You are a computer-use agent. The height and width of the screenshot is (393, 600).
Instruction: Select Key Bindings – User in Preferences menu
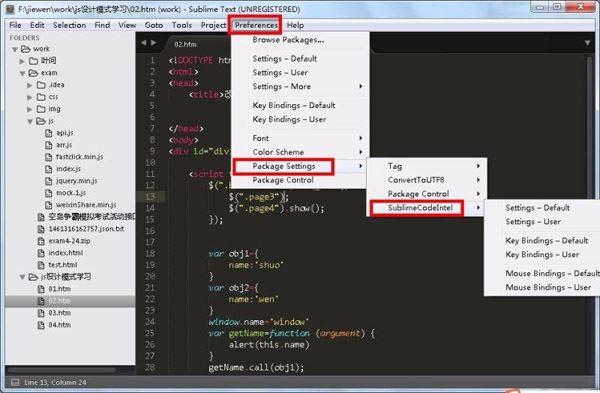(x=300, y=119)
